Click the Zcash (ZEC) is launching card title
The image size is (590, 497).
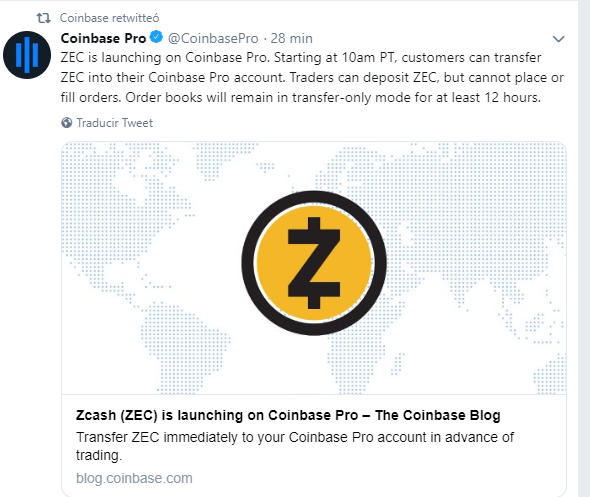pos(288,415)
